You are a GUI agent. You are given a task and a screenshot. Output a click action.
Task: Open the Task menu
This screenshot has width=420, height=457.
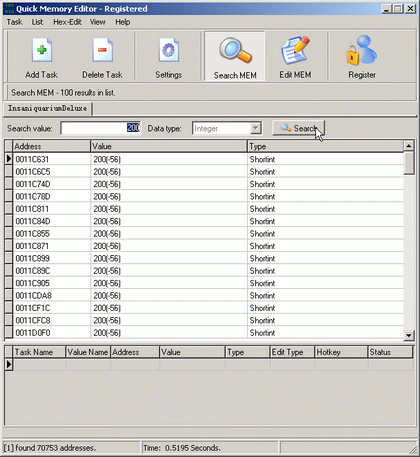14,22
